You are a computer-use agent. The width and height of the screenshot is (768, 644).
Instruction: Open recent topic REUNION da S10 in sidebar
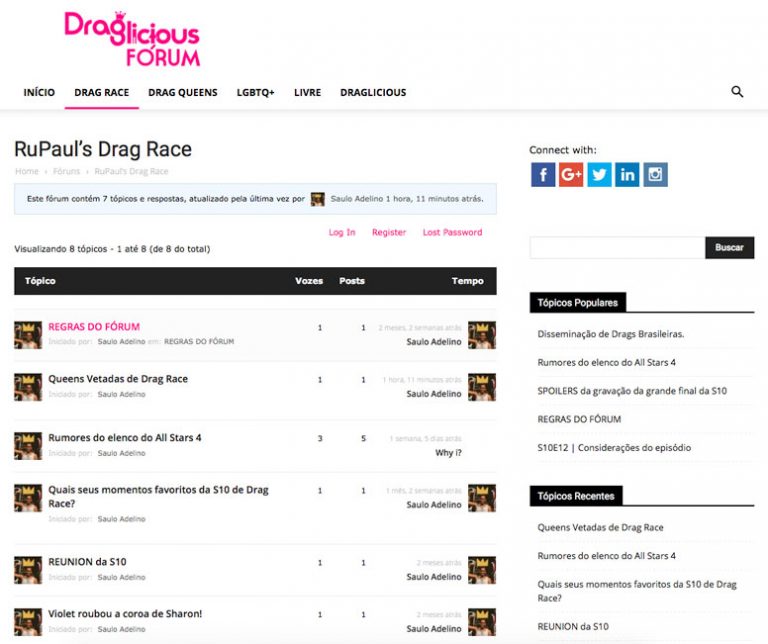click(x=573, y=626)
